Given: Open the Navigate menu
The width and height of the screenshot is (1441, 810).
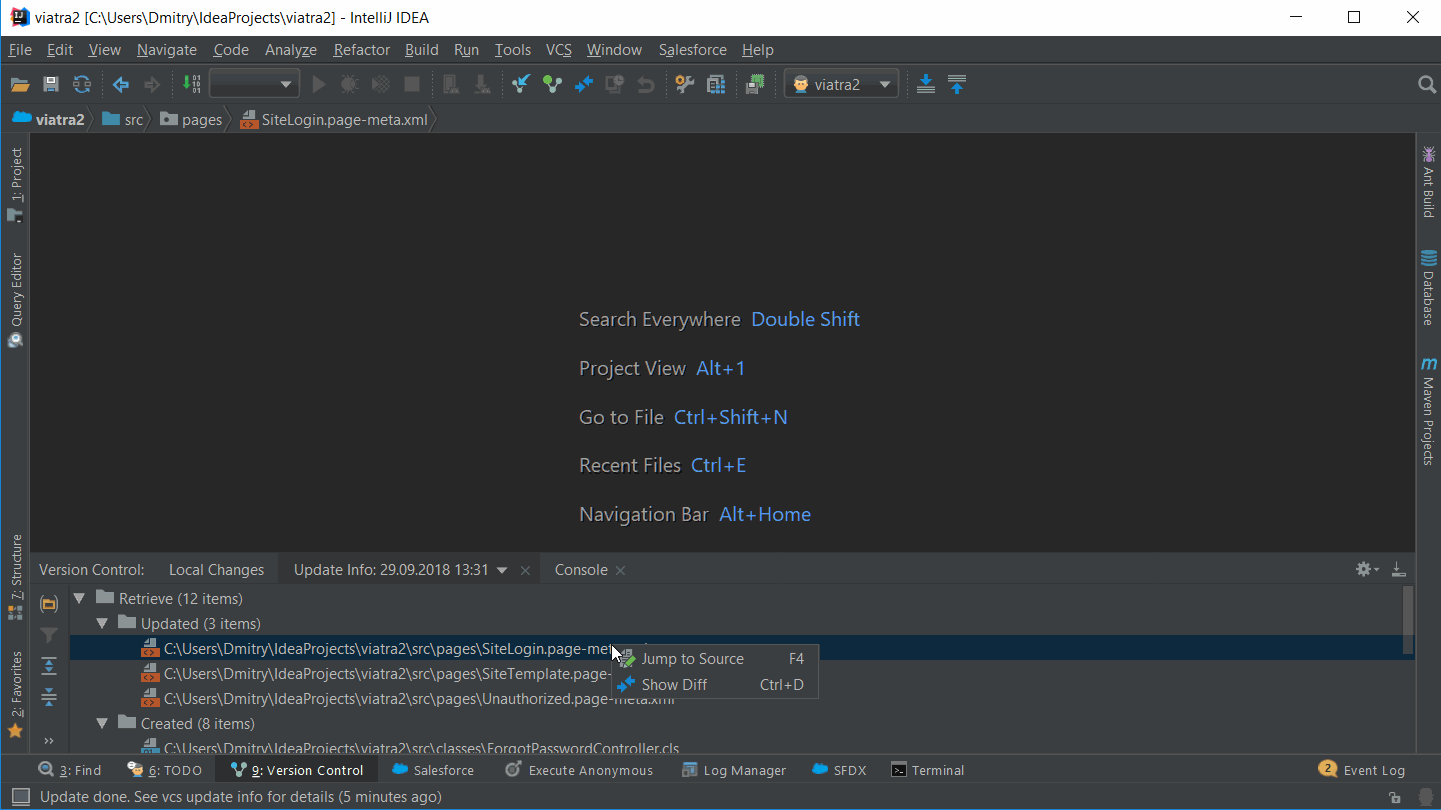Looking at the screenshot, I should pyautogui.click(x=167, y=50).
